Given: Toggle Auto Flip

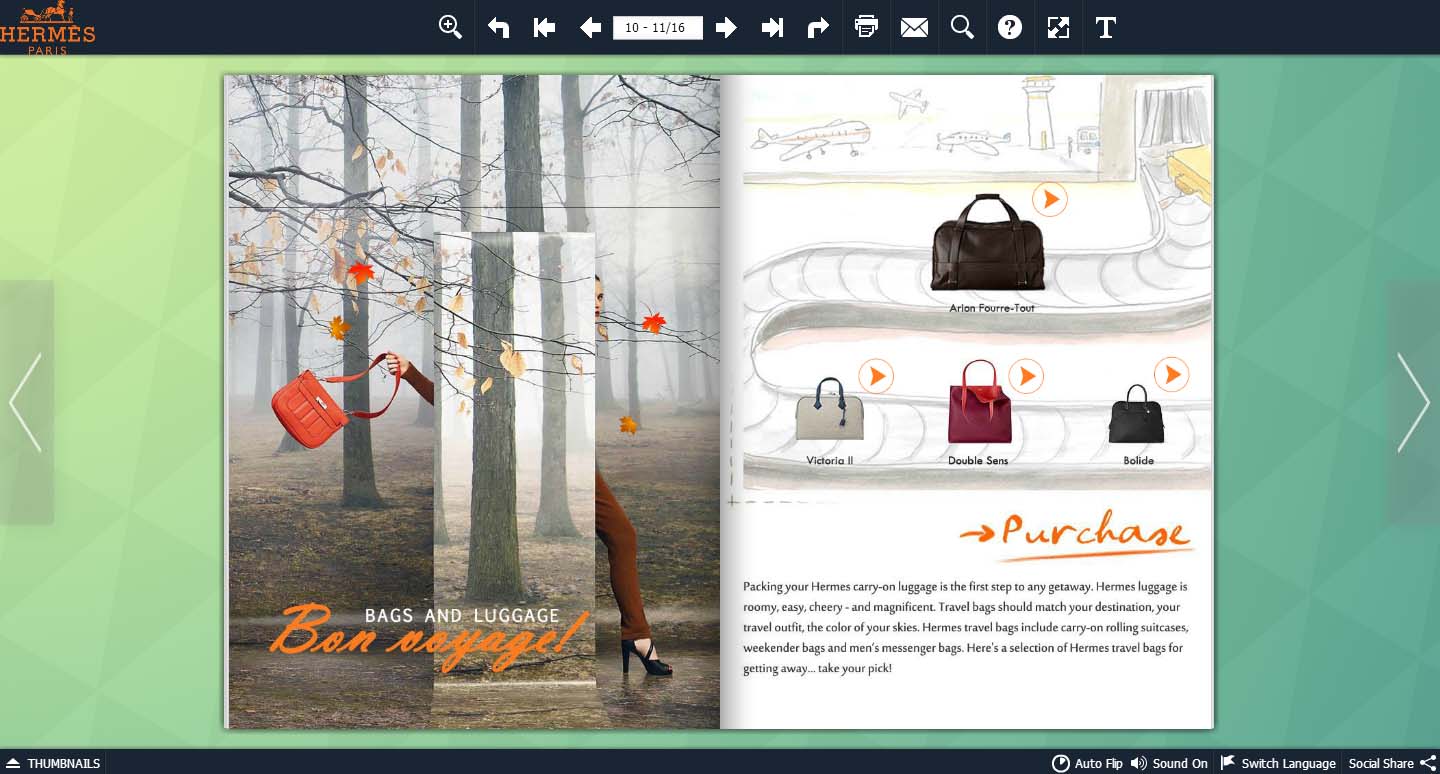Looking at the screenshot, I should click(x=1087, y=763).
